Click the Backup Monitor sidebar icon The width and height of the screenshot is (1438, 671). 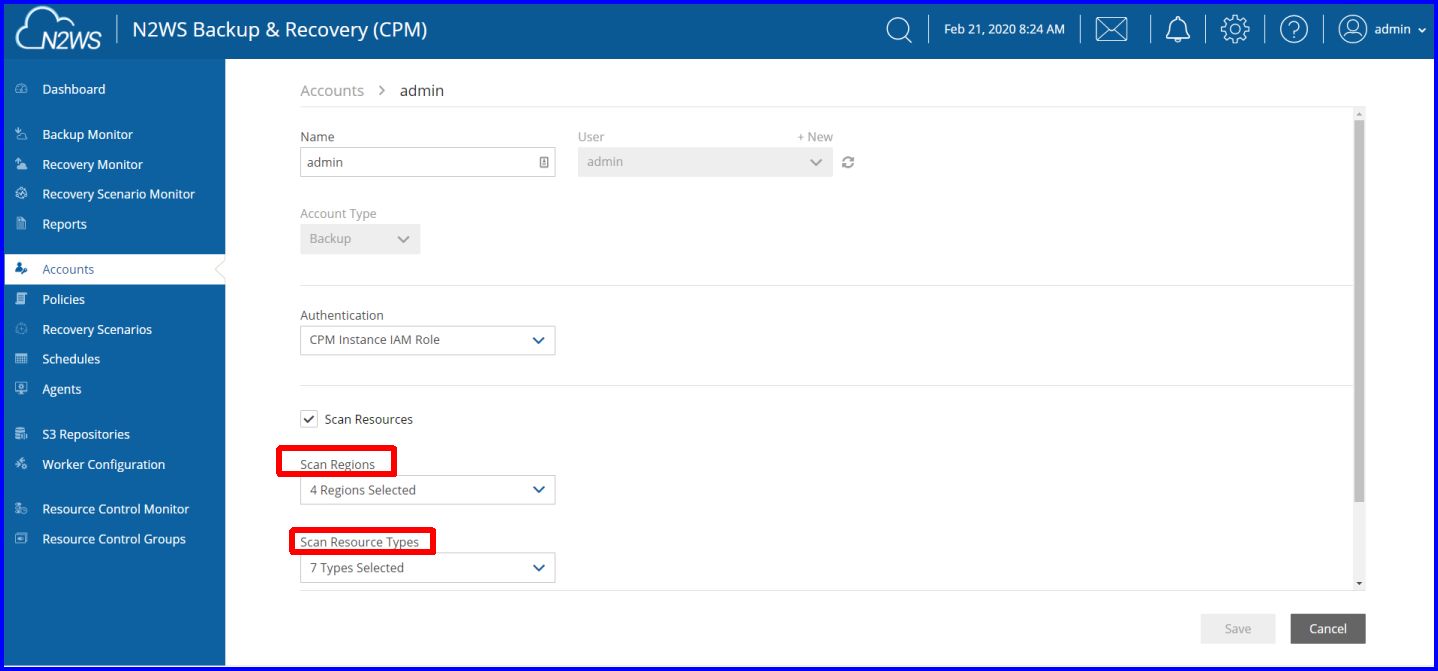click(21, 134)
